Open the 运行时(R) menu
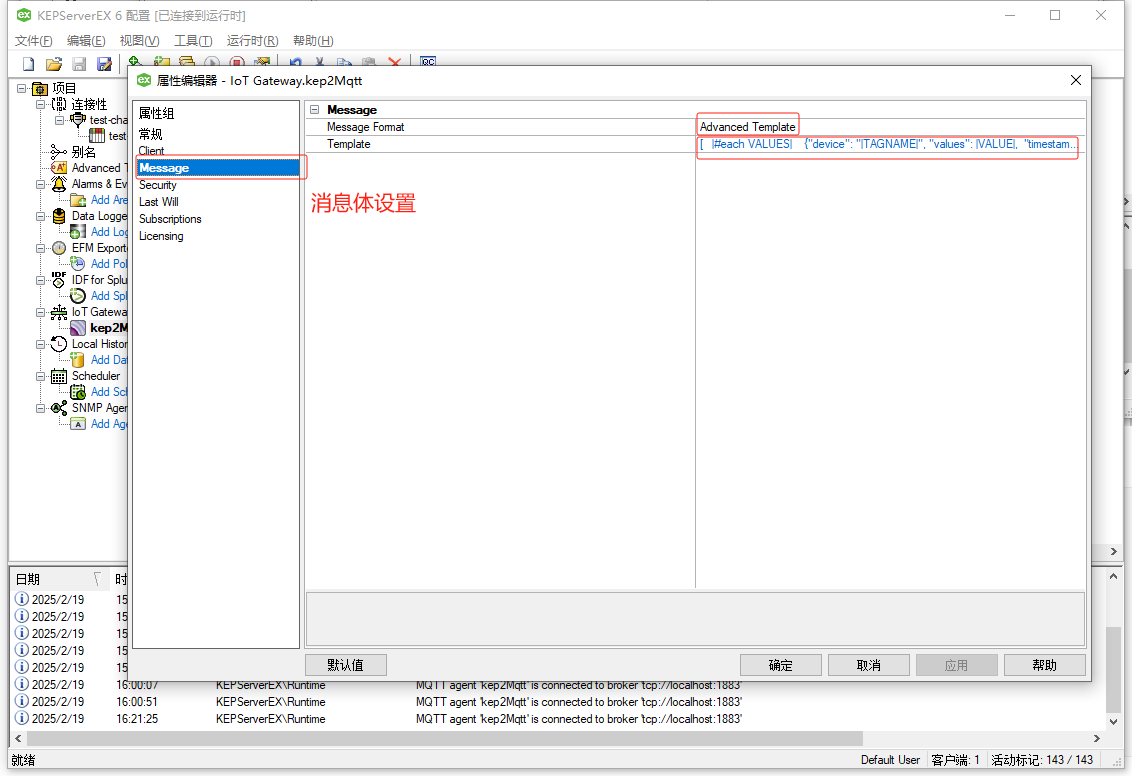 (252, 40)
